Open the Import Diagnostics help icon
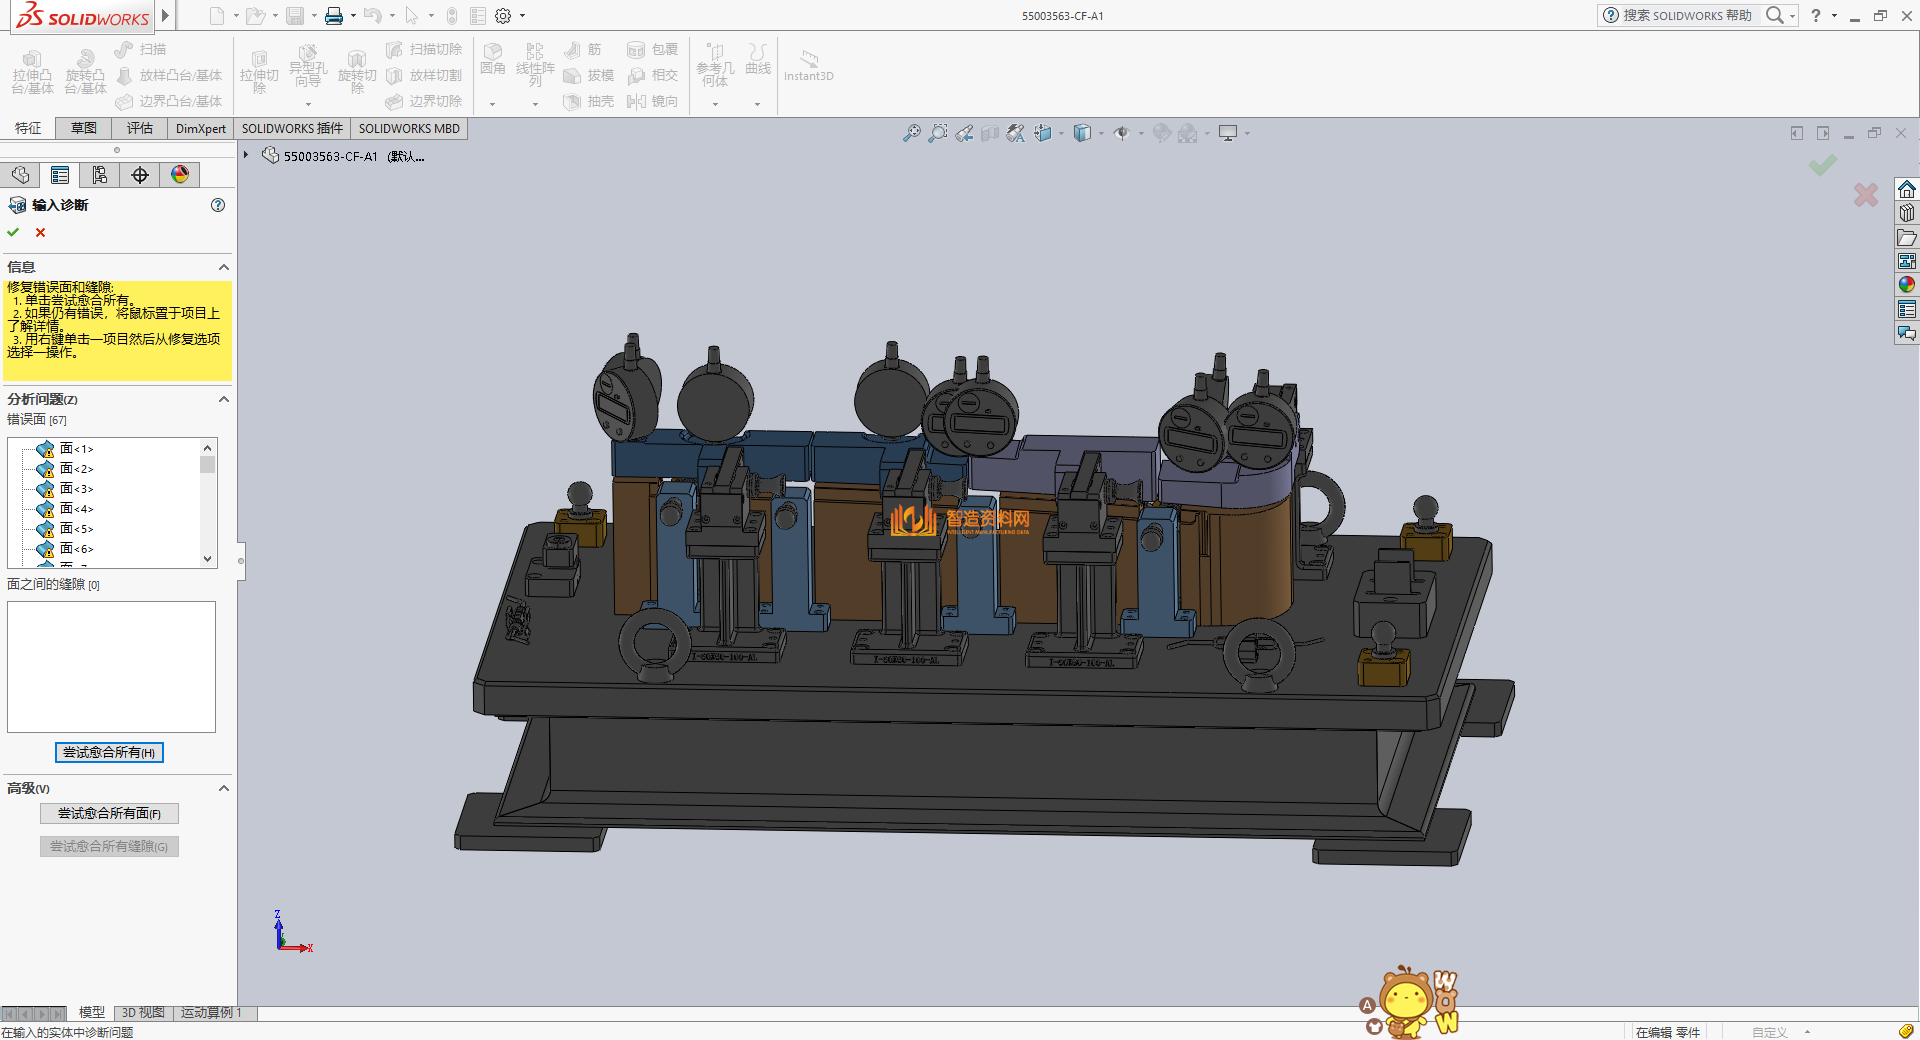 [x=218, y=205]
